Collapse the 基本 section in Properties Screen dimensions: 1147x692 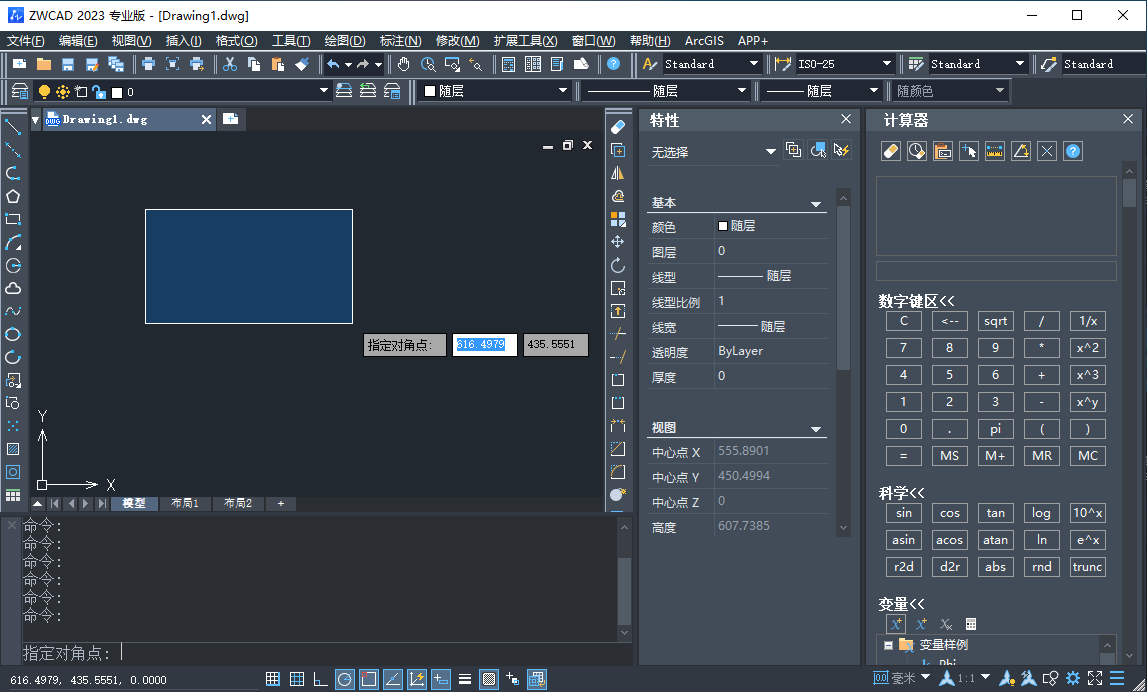pyautogui.click(x=816, y=204)
